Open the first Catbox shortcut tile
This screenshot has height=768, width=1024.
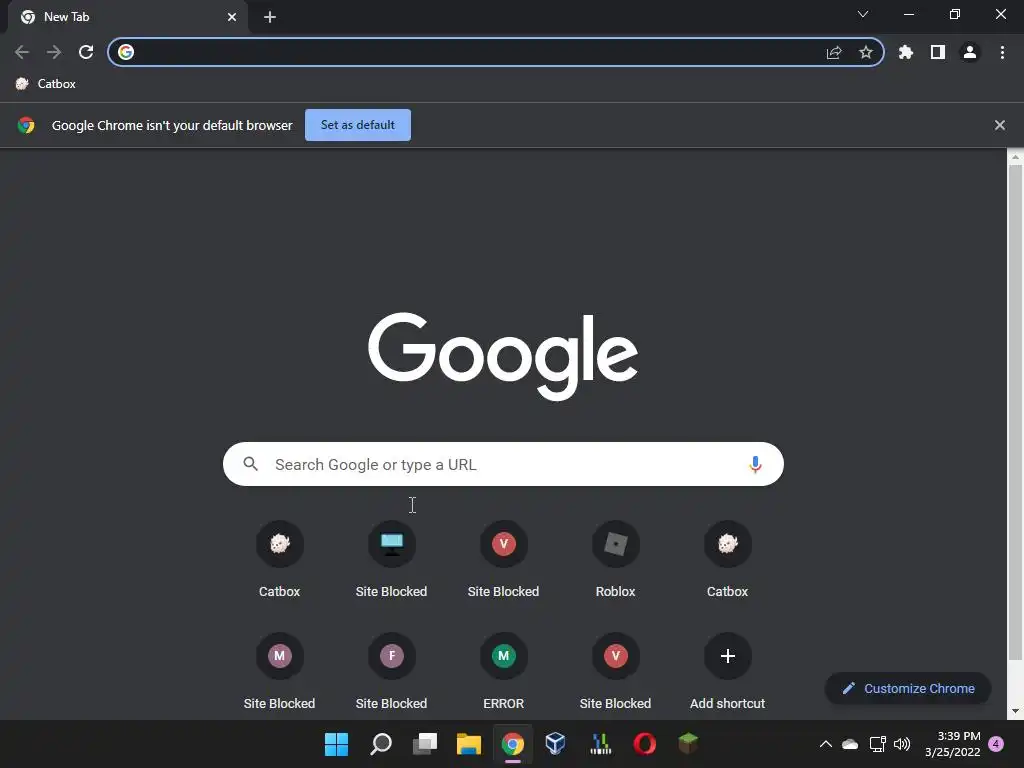click(x=280, y=560)
